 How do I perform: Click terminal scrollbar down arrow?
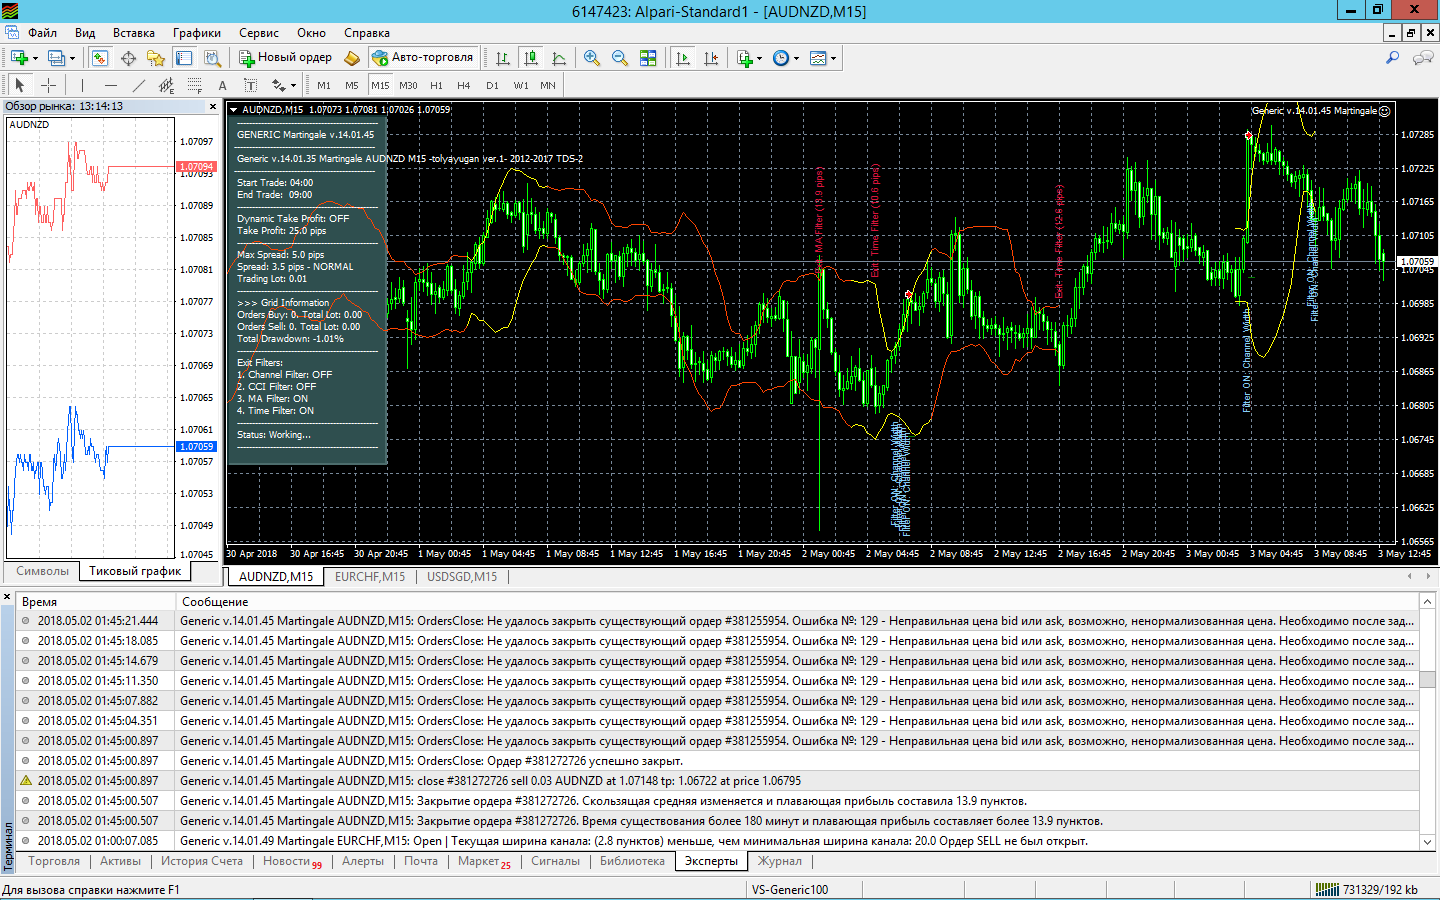pyautogui.click(x=1428, y=842)
